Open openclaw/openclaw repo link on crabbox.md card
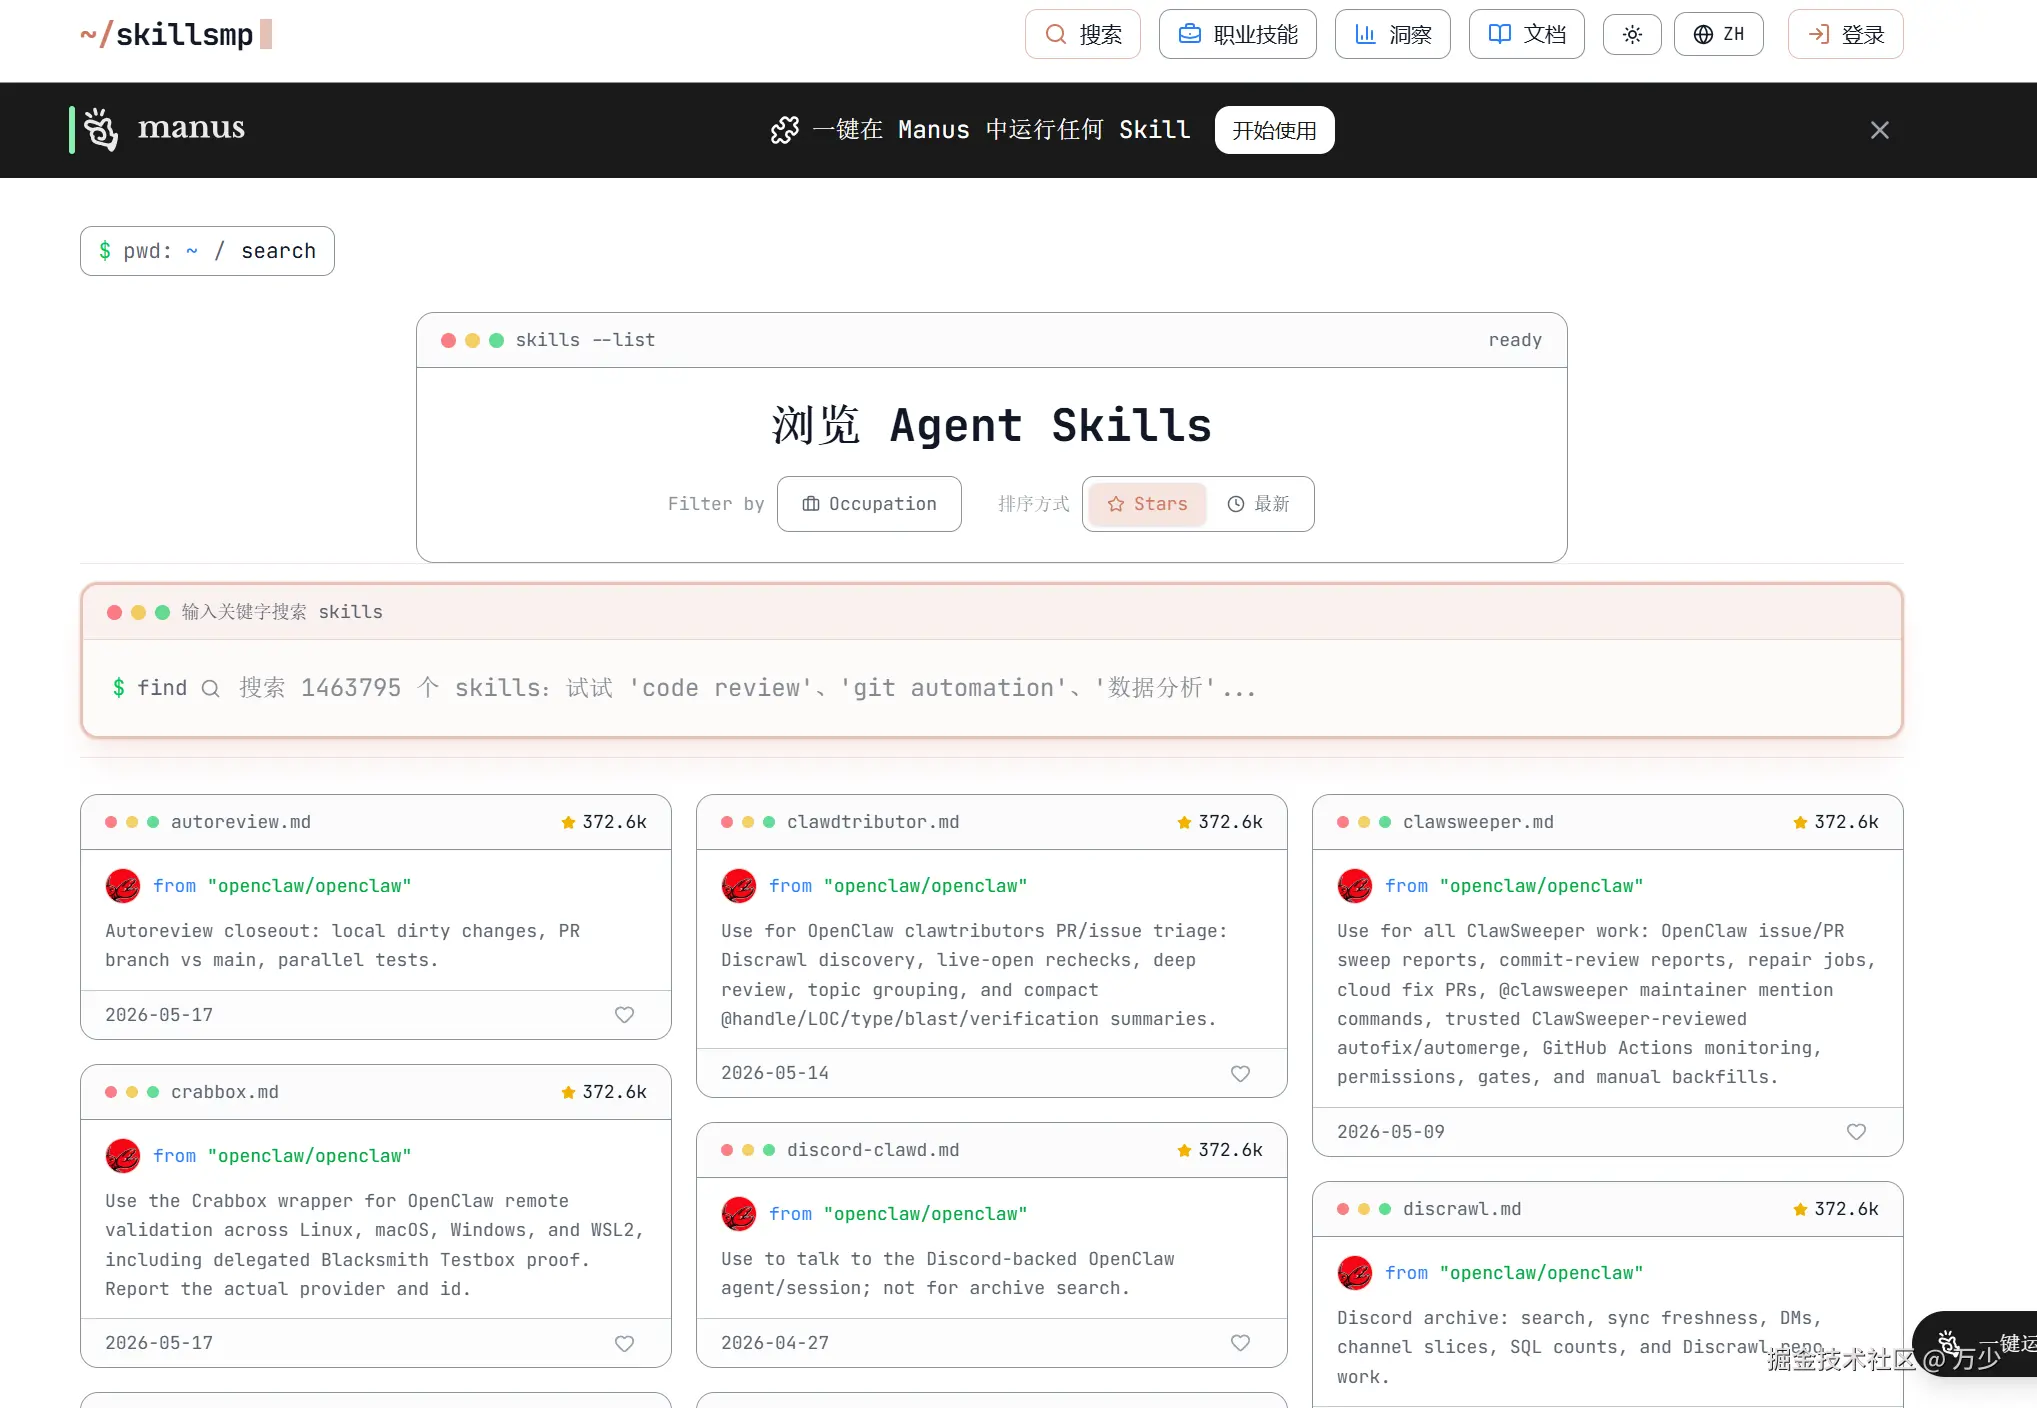This screenshot has width=2037, height=1408. [310, 1156]
